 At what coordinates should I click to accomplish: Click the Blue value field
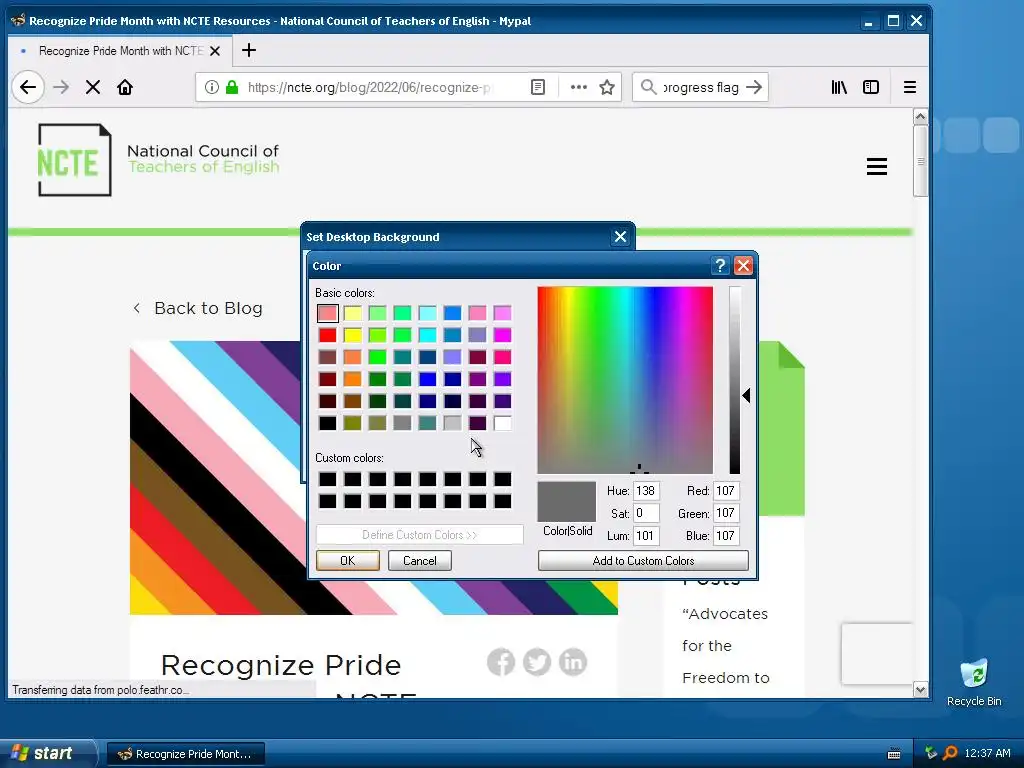click(x=726, y=536)
